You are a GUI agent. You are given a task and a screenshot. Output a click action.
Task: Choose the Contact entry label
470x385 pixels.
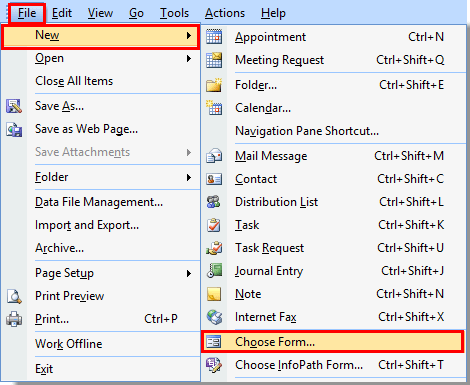pos(256,179)
